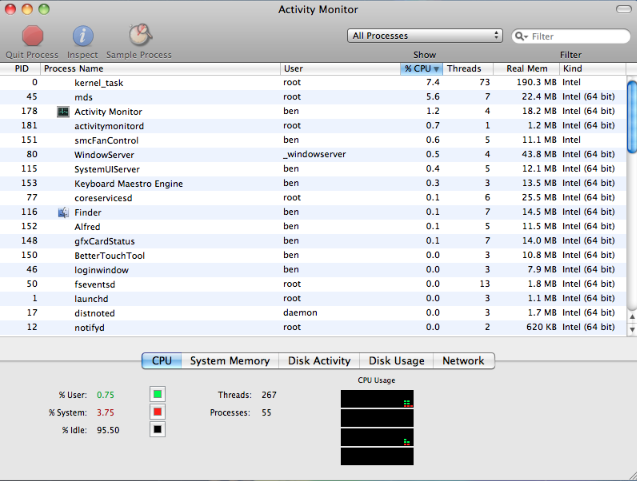Click the Processes count 55
637x481 pixels.
pos(266,413)
